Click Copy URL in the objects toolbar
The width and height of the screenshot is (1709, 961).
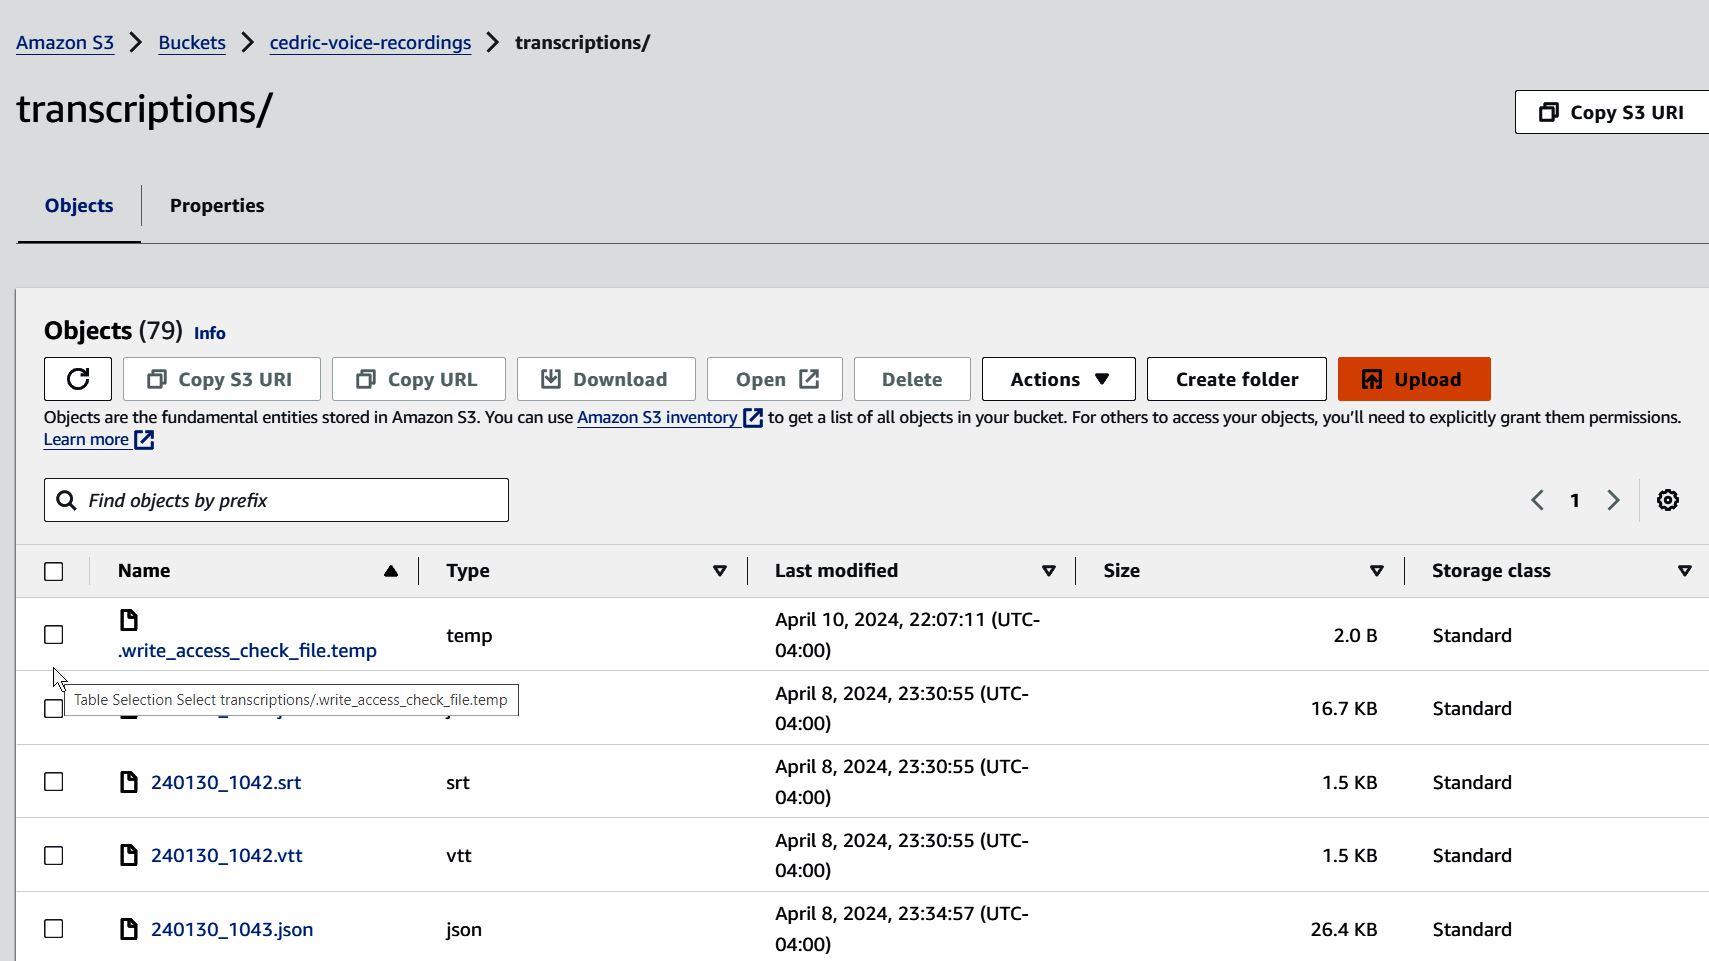point(418,379)
